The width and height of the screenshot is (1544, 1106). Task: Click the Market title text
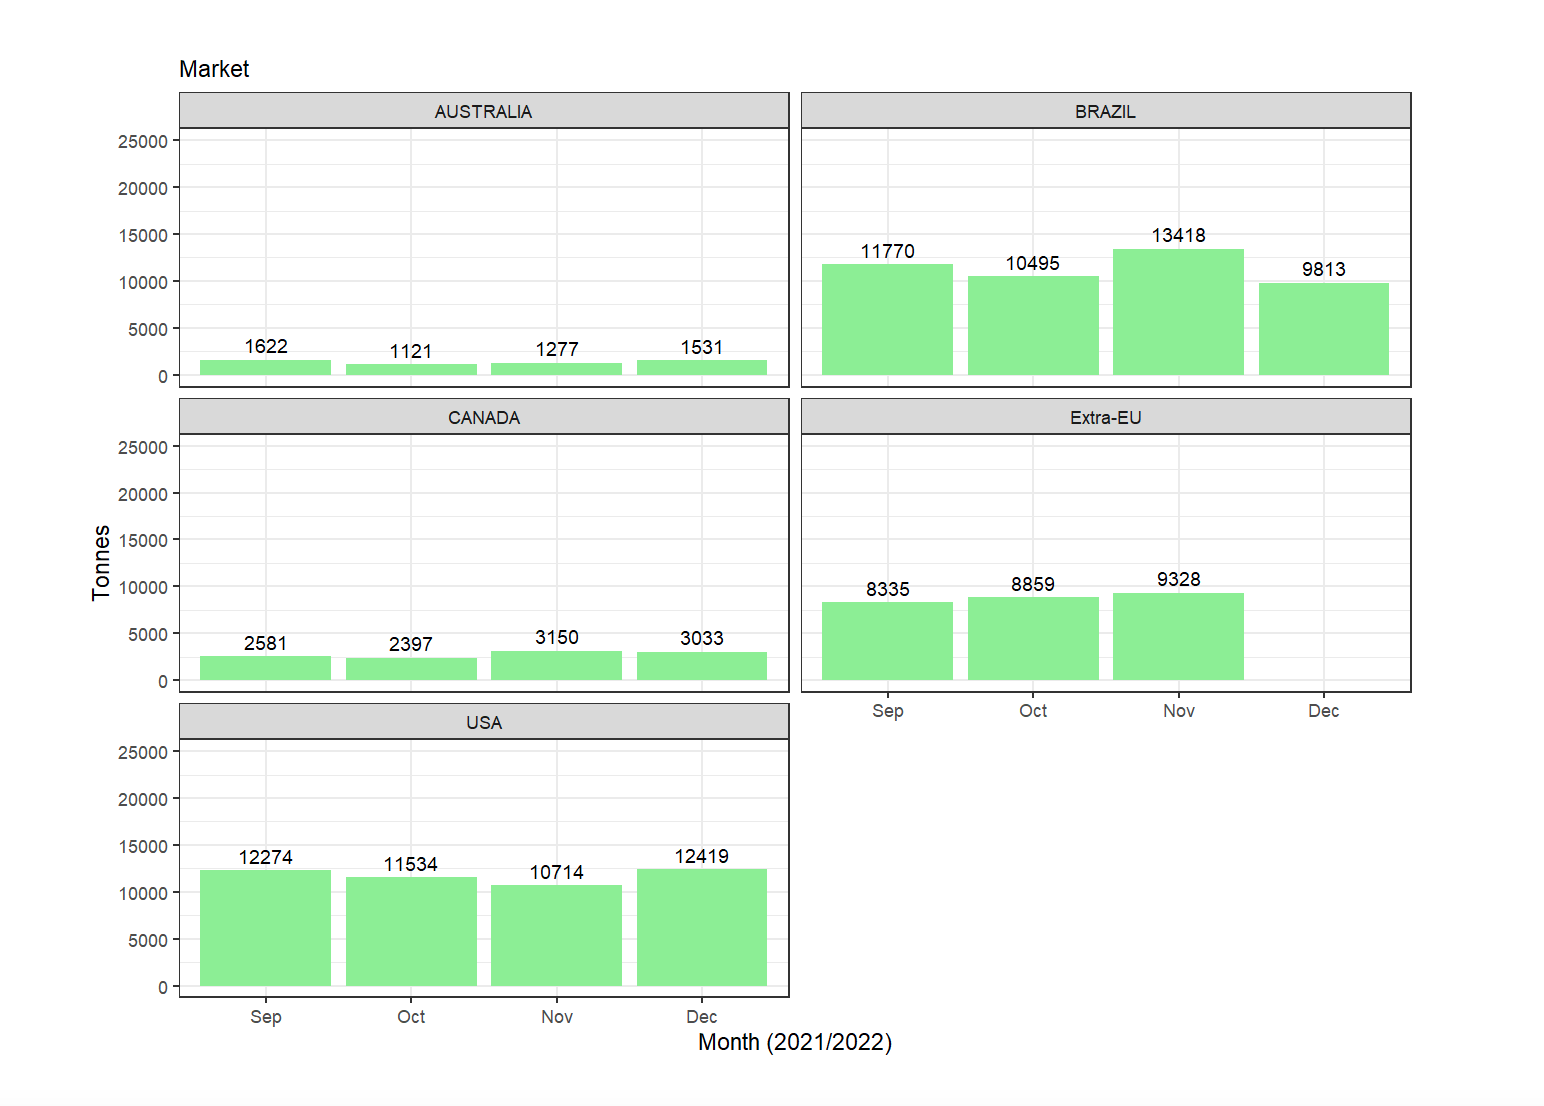[x=214, y=69]
